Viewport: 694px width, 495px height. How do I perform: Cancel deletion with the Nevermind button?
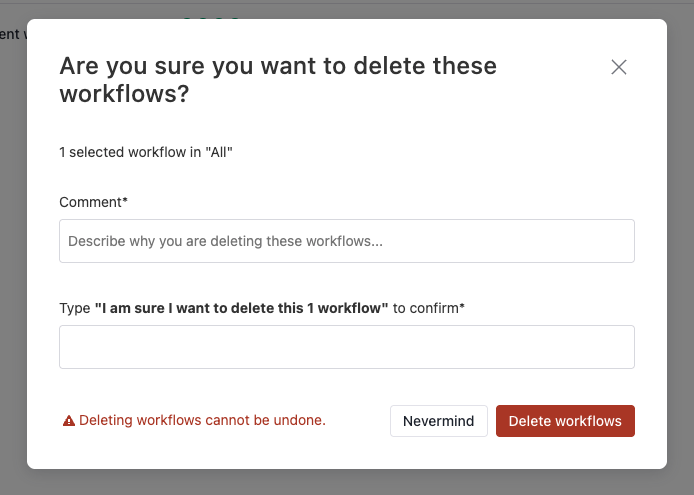(439, 421)
